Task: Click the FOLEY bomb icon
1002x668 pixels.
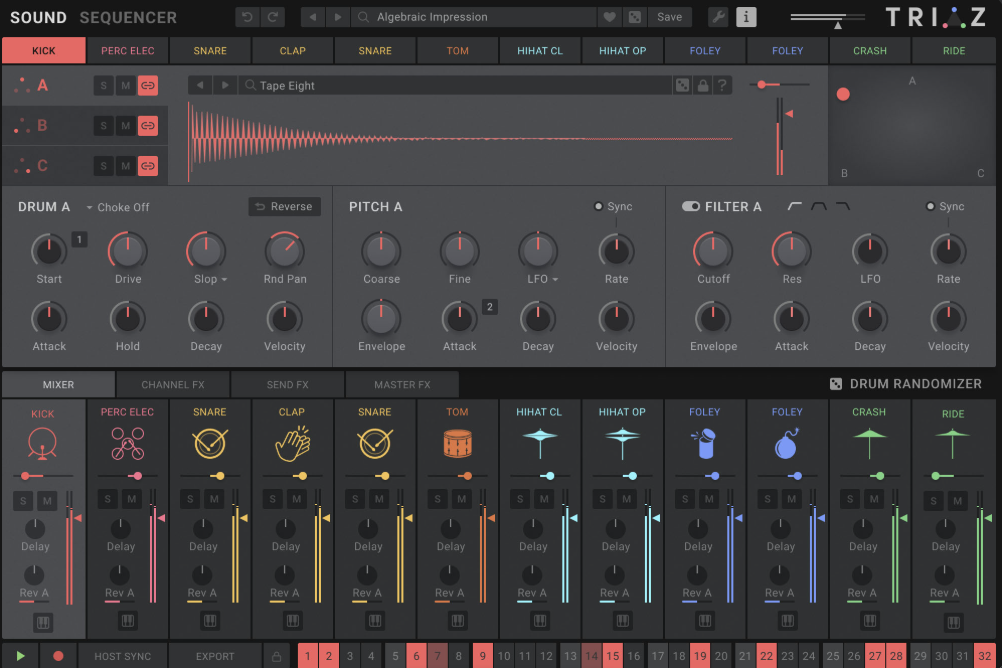Action: click(787, 444)
